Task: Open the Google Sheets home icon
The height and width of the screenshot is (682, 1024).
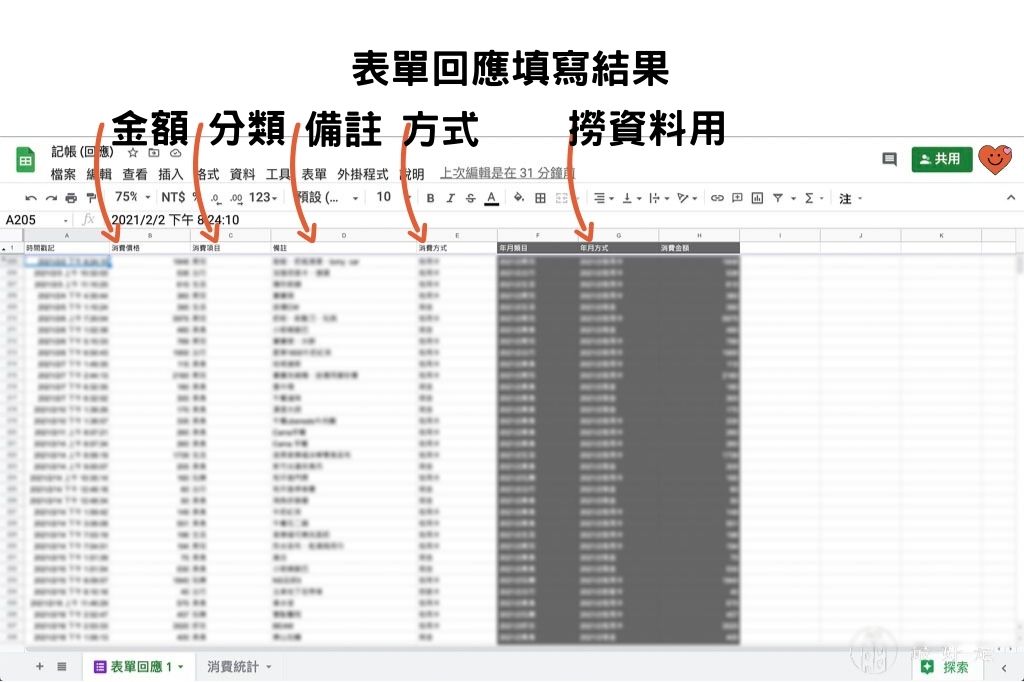Action: (x=25, y=161)
